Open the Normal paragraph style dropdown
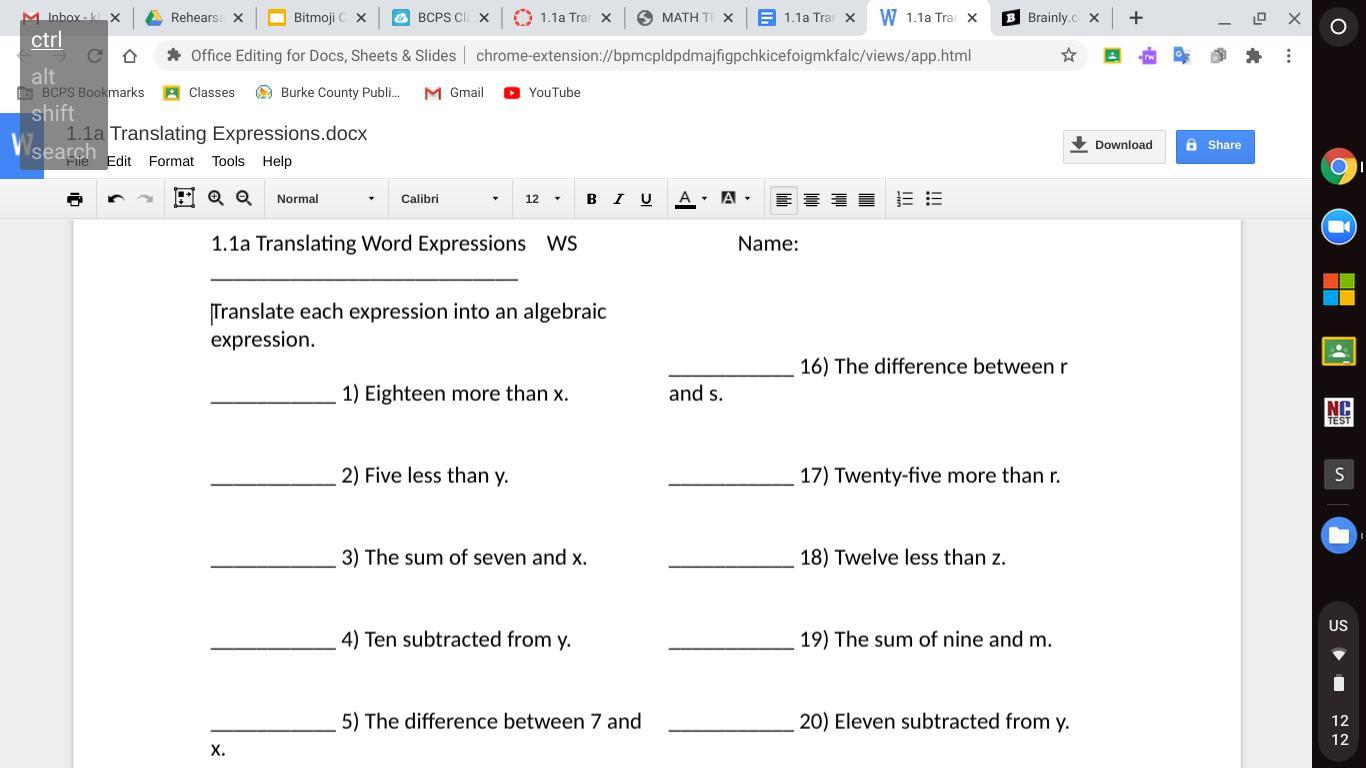The height and width of the screenshot is (768, 1366). 325,199
